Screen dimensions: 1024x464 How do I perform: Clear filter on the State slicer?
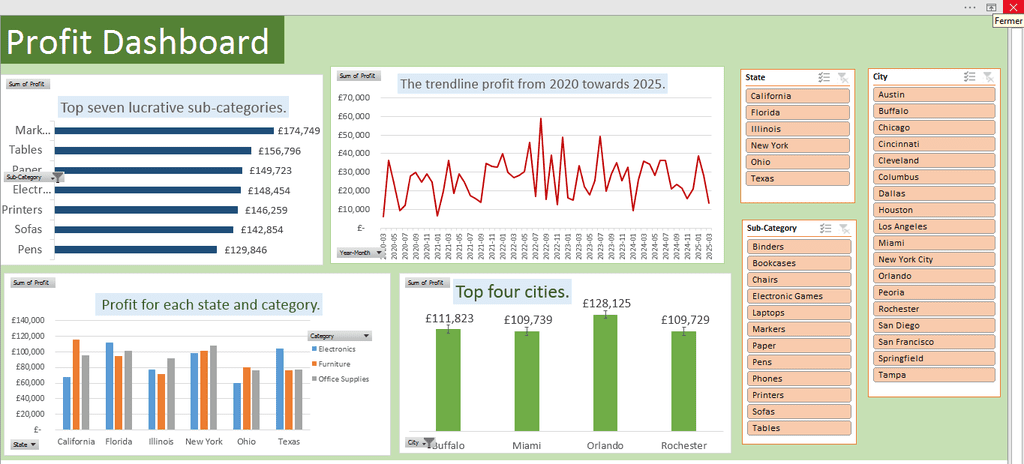point(844,77)
